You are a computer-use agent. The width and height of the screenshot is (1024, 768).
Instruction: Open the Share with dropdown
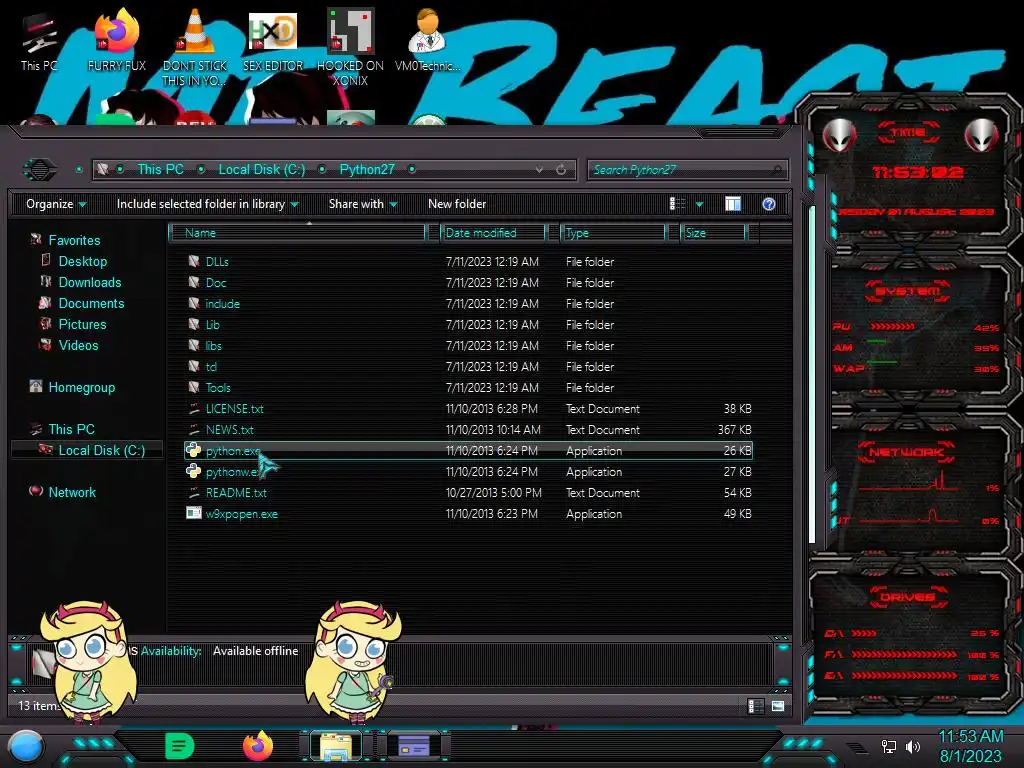(x=363, y=204)
